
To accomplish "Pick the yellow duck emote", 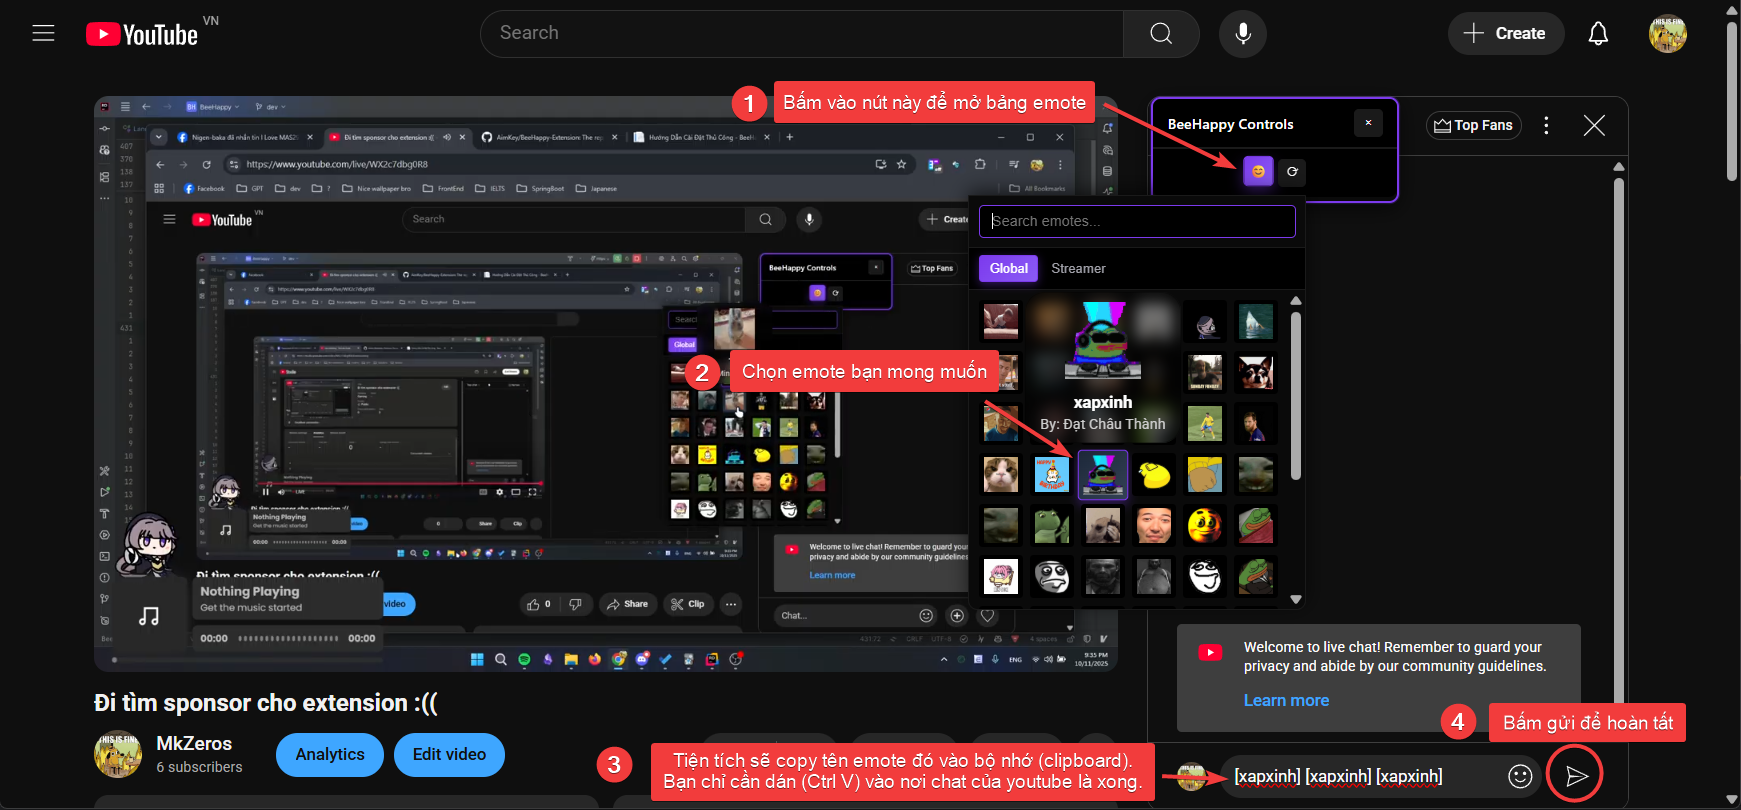I will click(x=1154, y=474).
